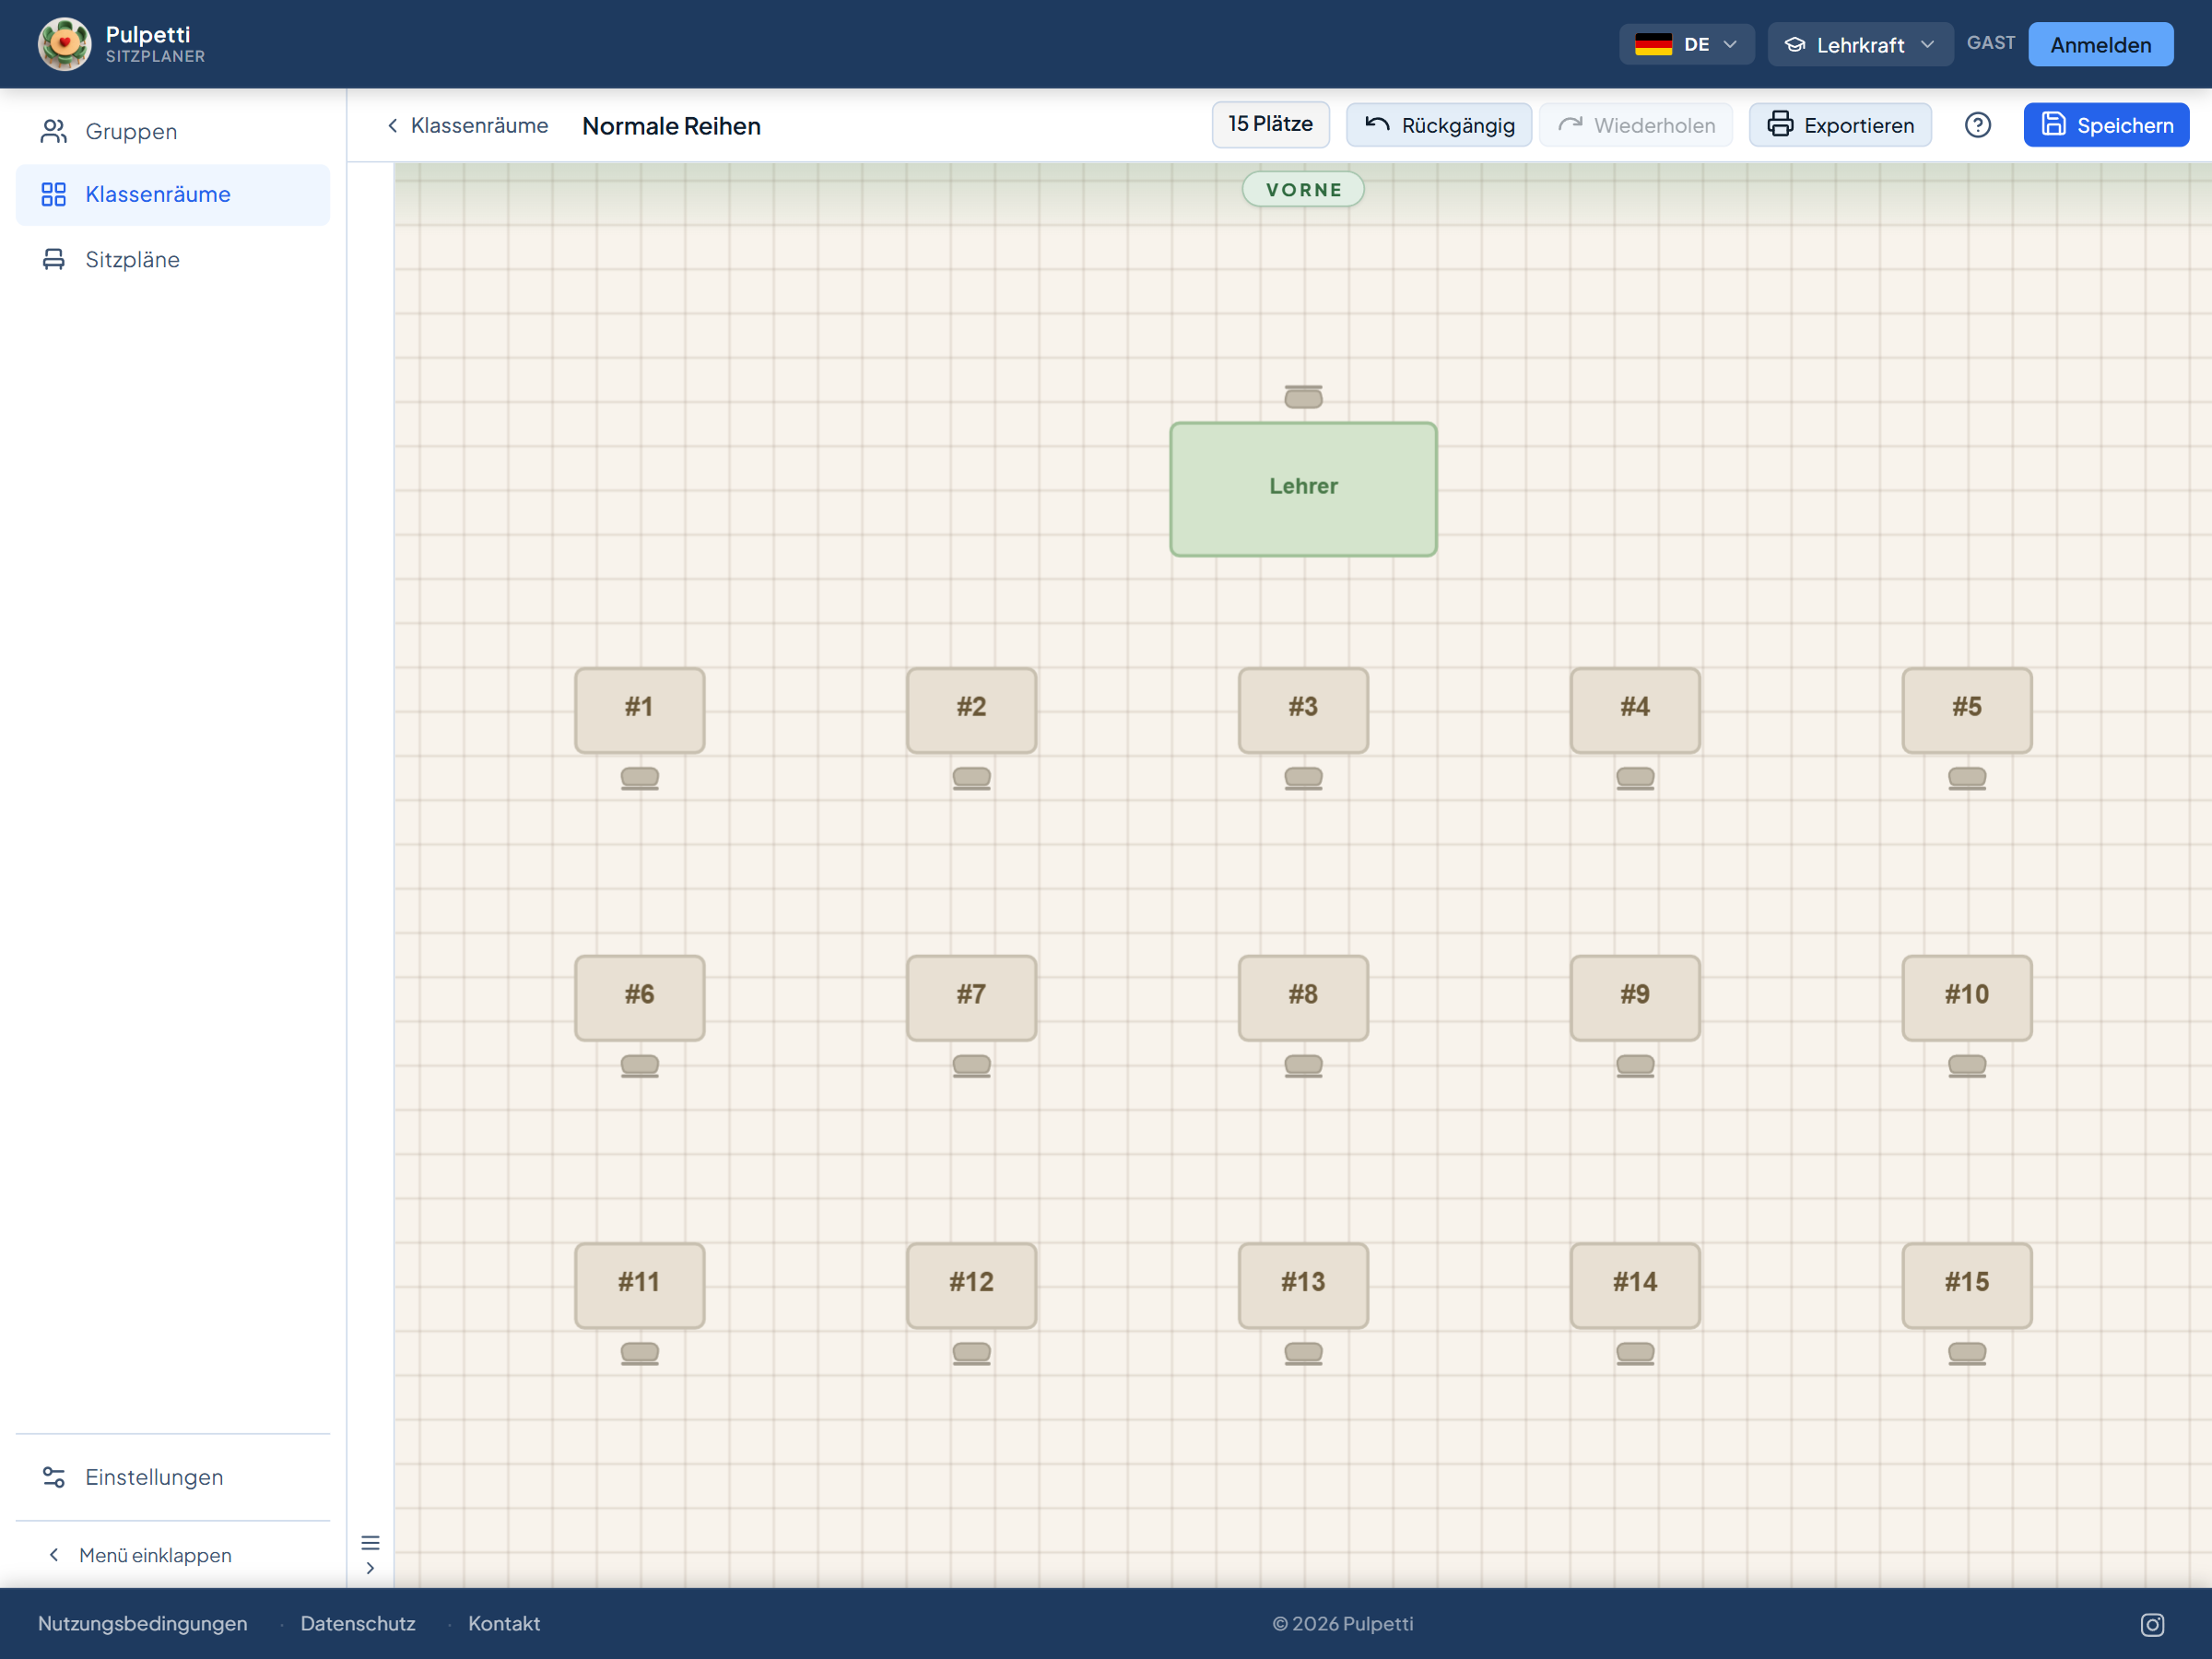Image resolution: width=2212 pixels, height=1659 pixels.
Task: Open Sitzpläne in the sidebar
Action: pos(173,259)
